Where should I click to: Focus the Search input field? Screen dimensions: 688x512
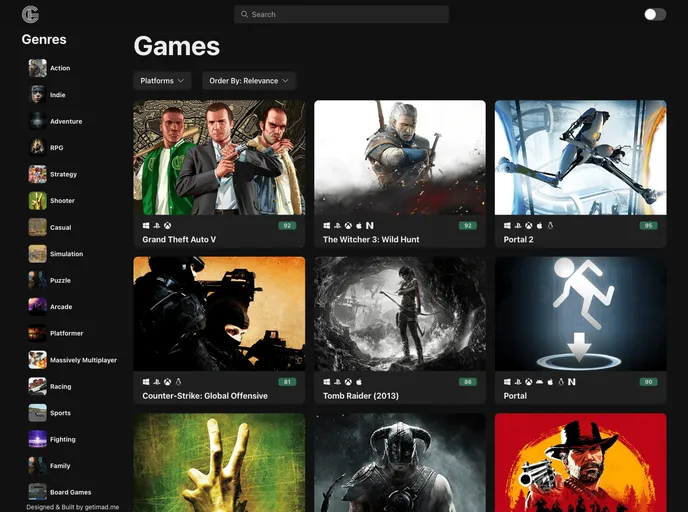point(341,14)
